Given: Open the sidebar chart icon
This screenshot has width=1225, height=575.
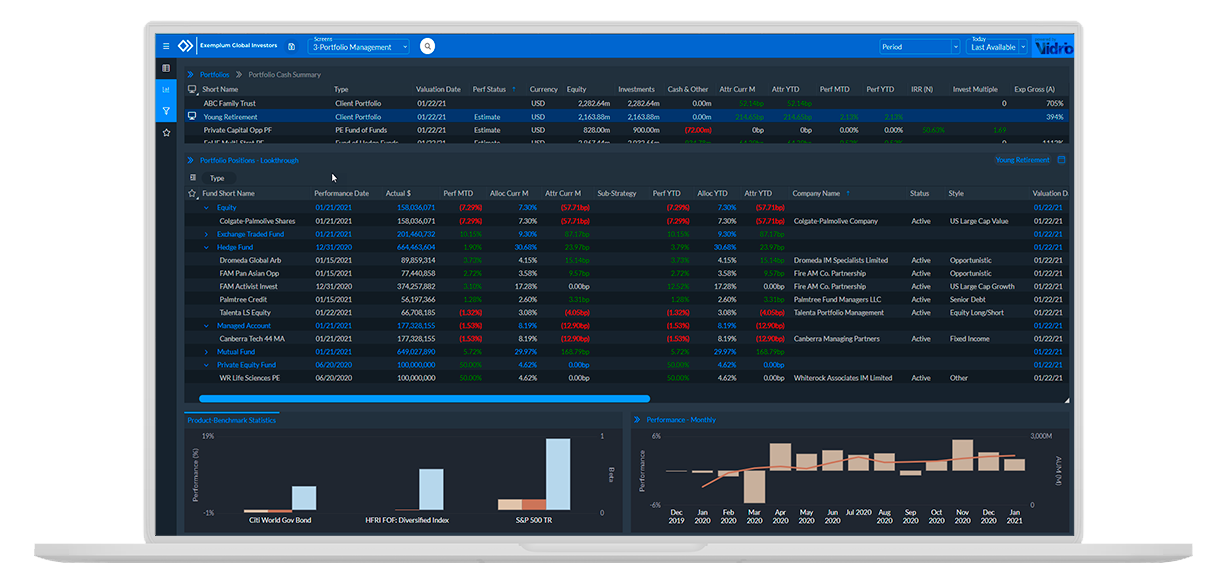Looking at the screenshot, I should (166, 89).
